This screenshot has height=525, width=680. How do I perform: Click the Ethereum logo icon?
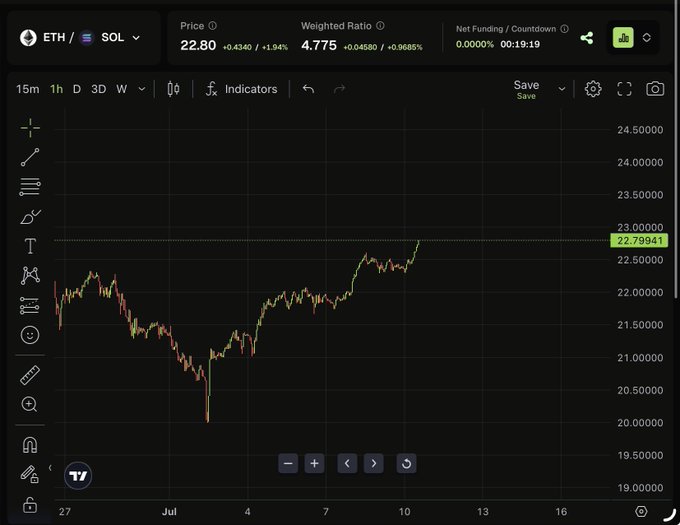click(x=28, y=38)
